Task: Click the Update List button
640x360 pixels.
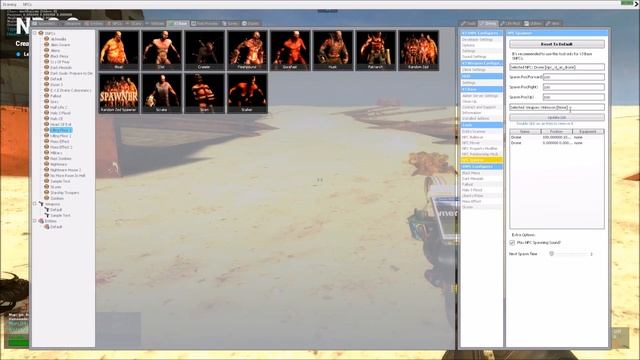Action: coord(557,118)
